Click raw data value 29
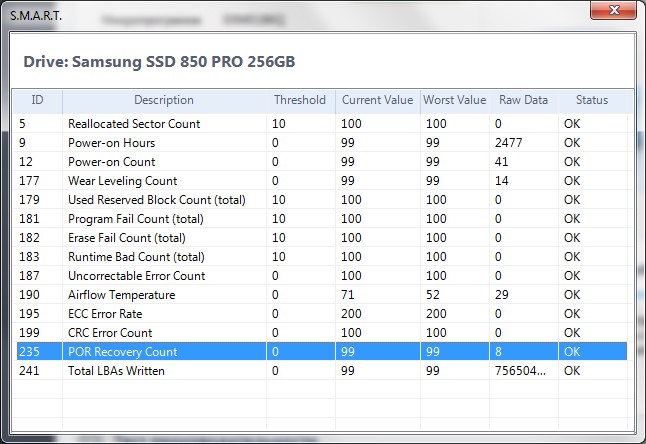The width and height of the screenshot is (646, 444). click(x=501, y=294)
